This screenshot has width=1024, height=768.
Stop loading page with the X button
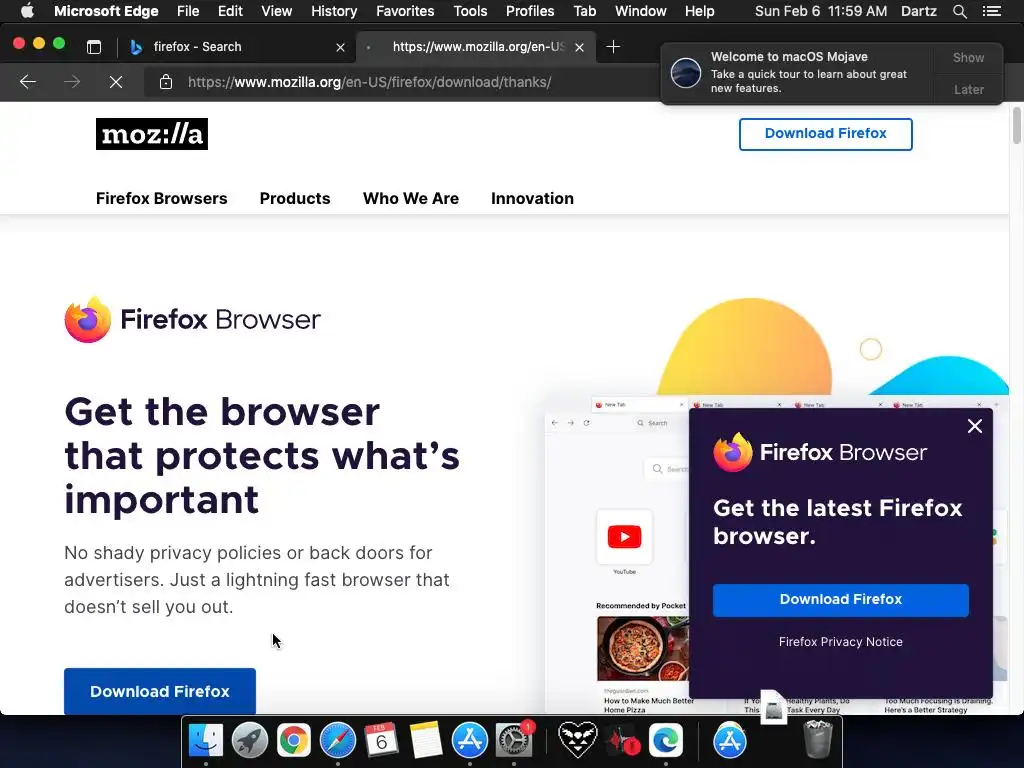(x=116, y=82)
